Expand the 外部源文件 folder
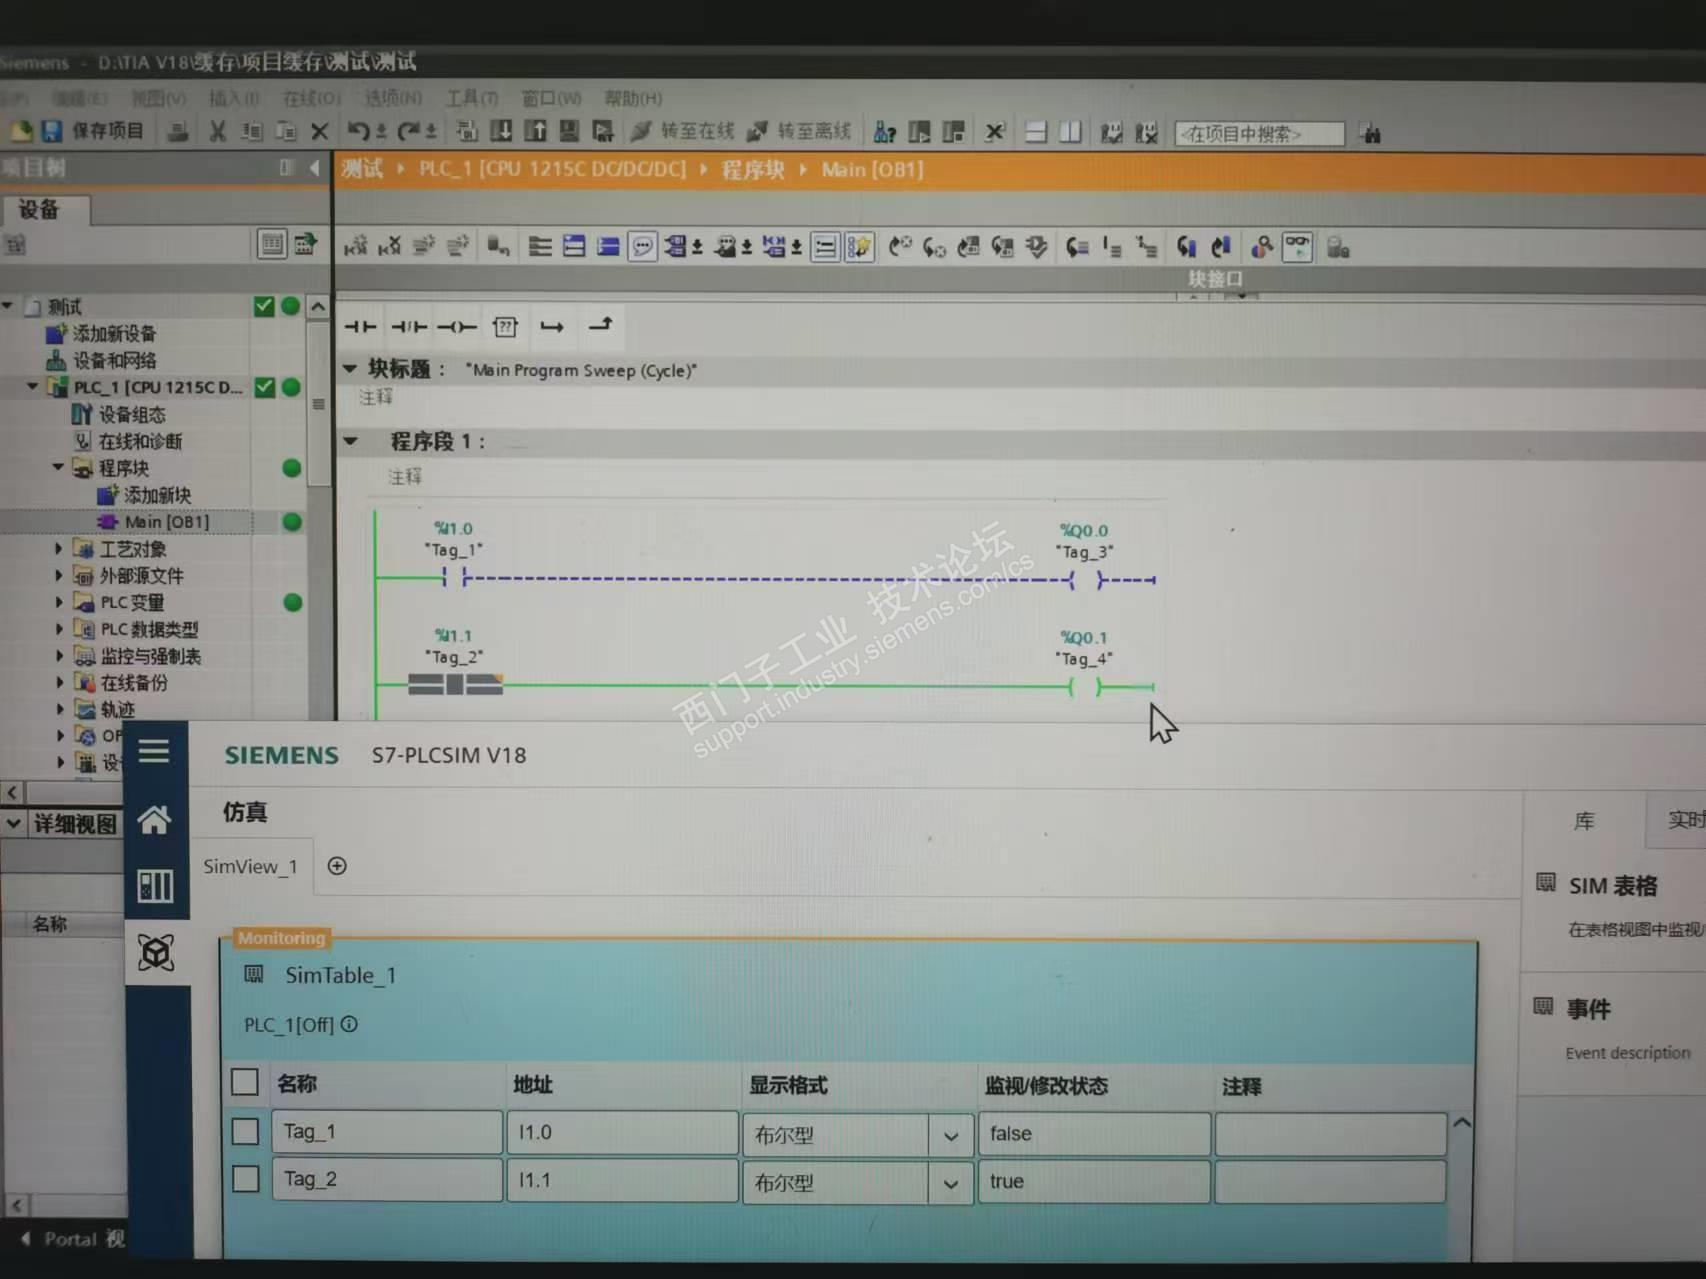This screenshot has height=1279, width=1706. (x=58, y=575)
